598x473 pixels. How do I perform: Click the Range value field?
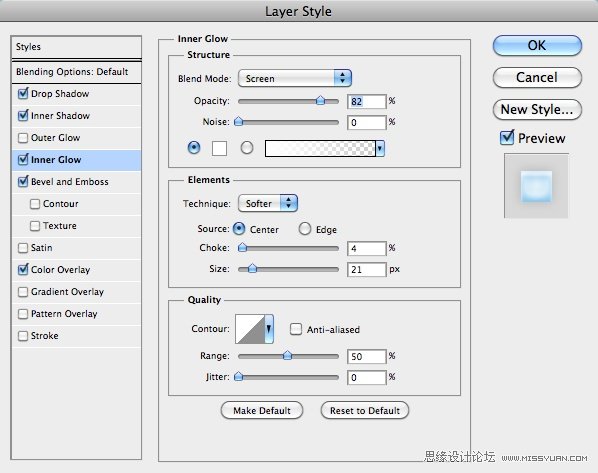click(x=367, y=357)
